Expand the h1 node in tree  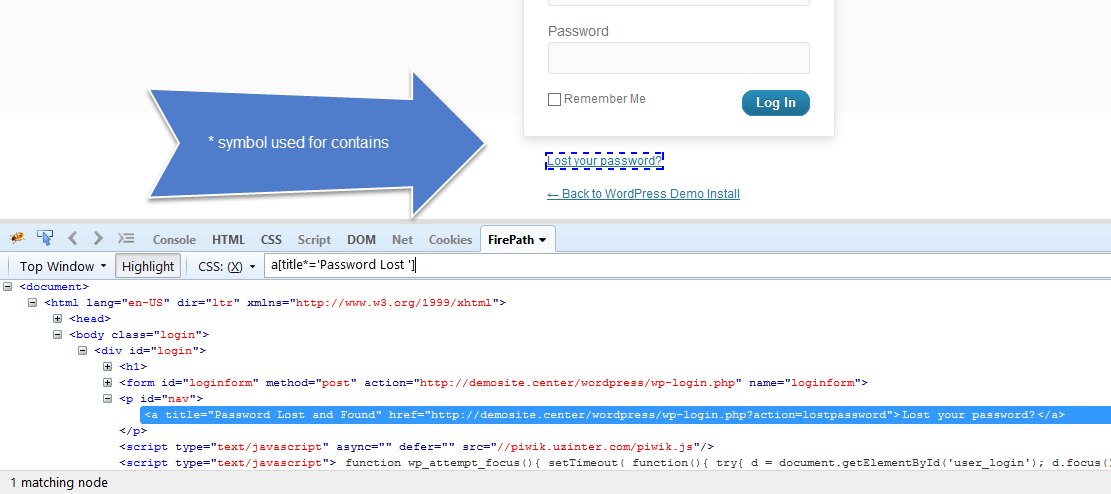[108, 367]
